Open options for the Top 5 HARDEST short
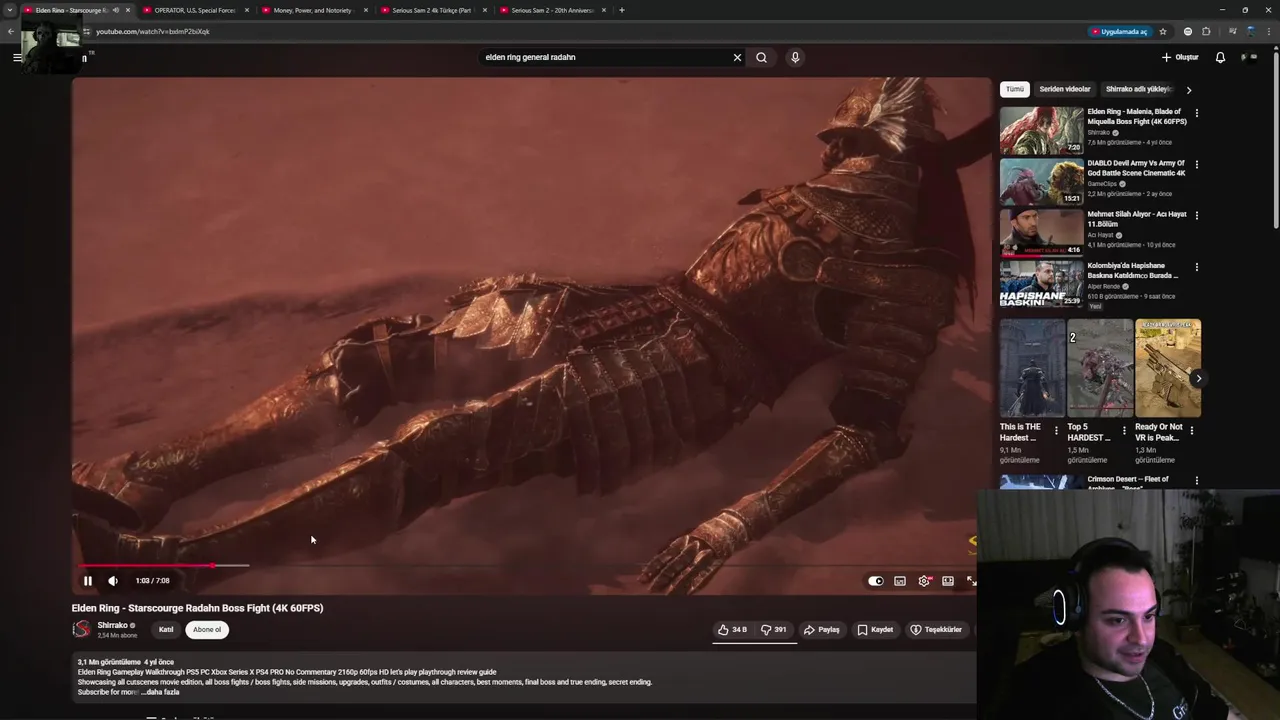 click(x=1124, y=431)
